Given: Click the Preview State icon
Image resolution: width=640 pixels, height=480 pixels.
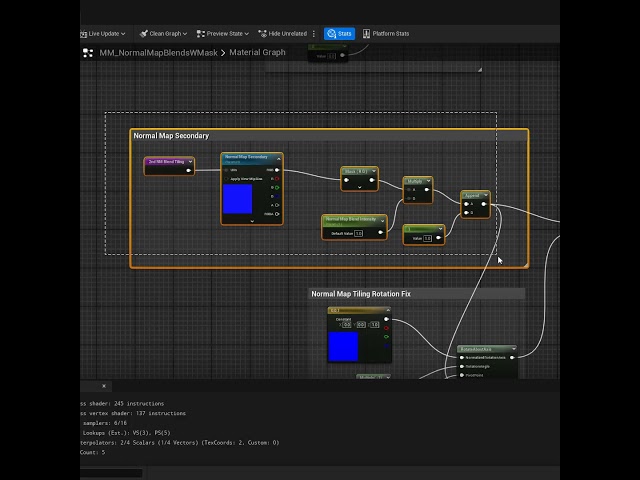Looking at the screenshot, I should [x=200, y=33].
